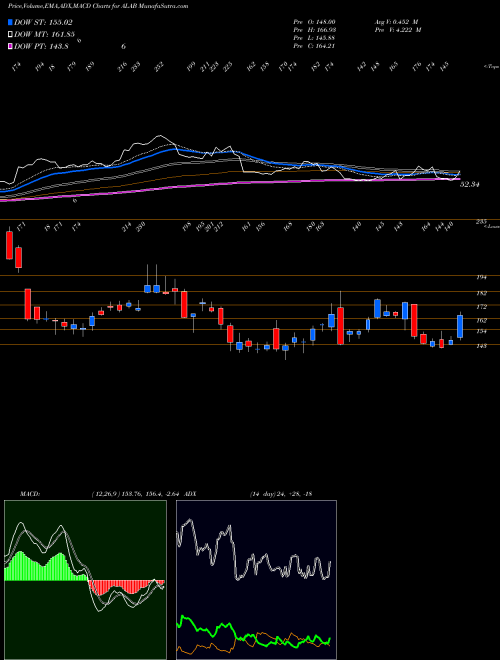Click the 172 price level label

tap(482, 306)
